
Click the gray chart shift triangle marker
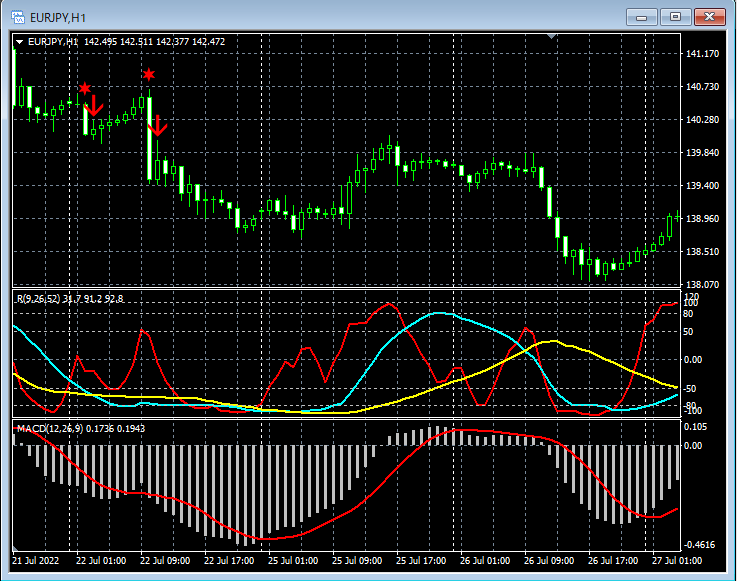[x=550, y=36]
